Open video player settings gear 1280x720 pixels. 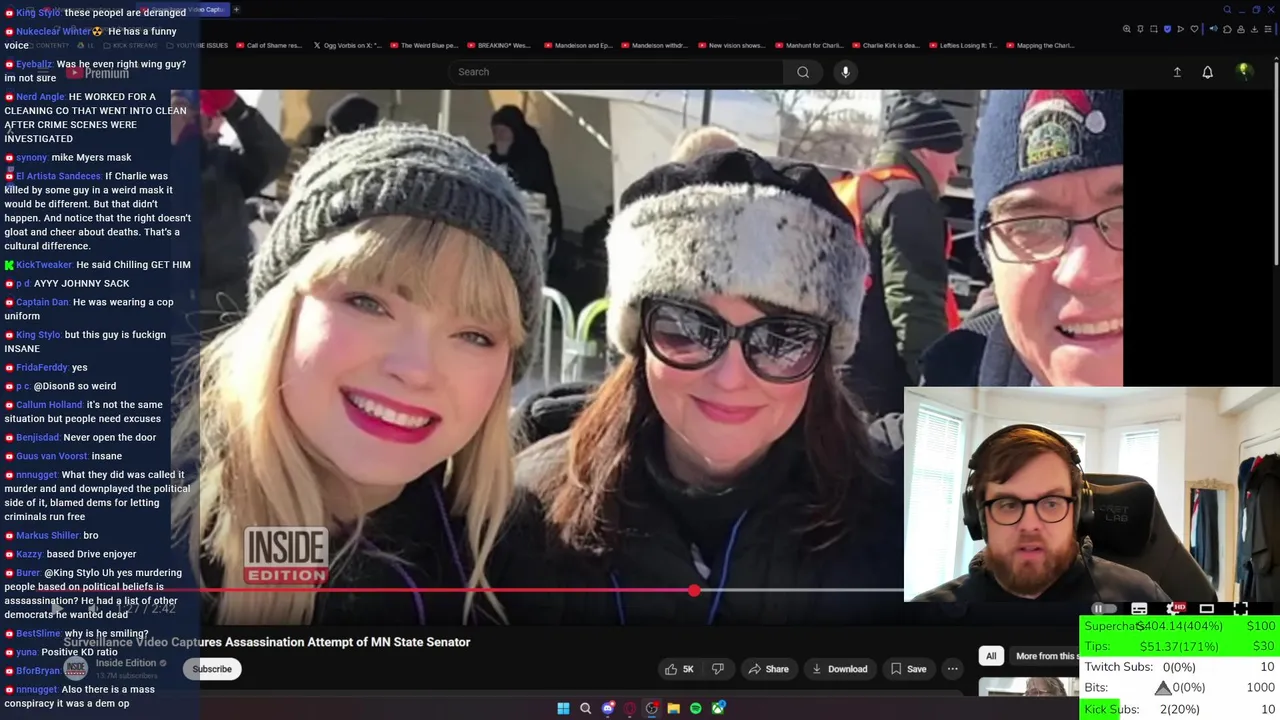1174,609
